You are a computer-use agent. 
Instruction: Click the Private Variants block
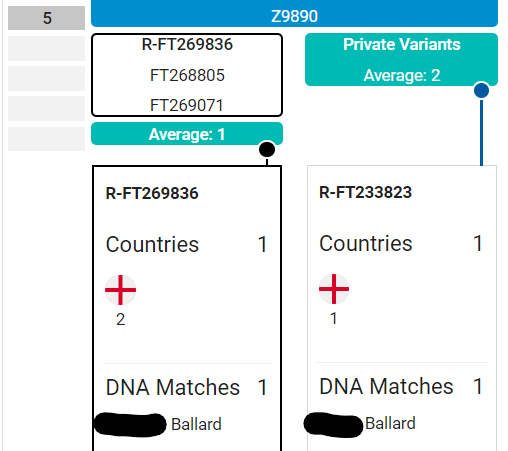click(401, 59)
